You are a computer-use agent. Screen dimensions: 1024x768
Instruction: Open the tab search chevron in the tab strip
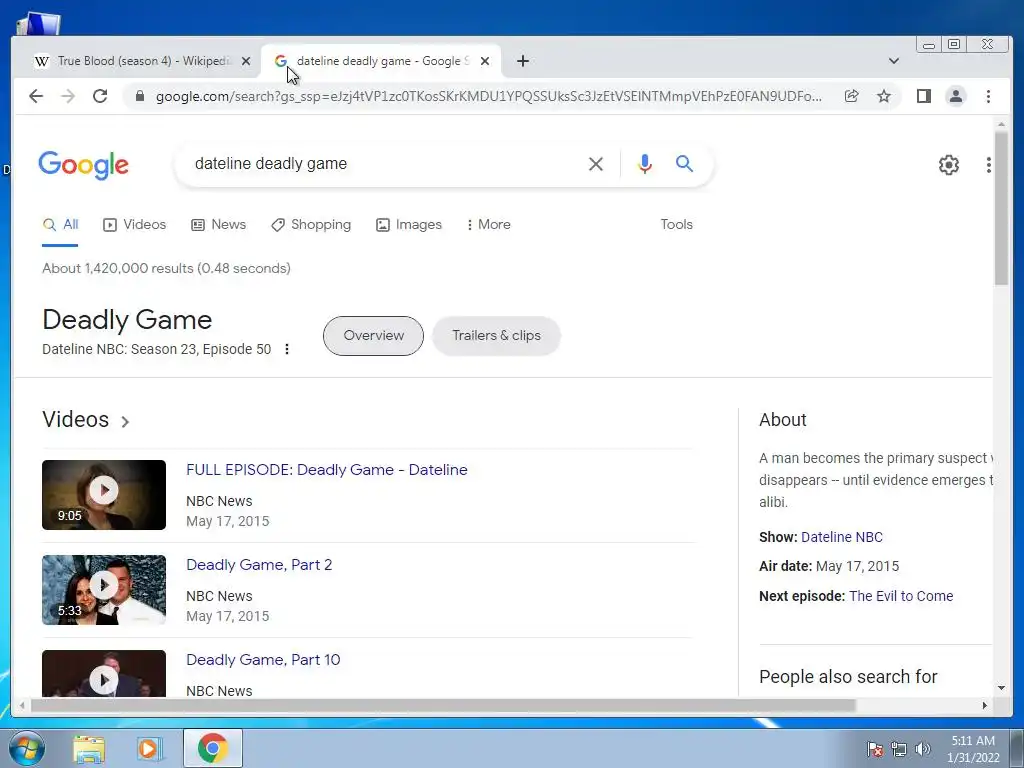pos(894,61)
